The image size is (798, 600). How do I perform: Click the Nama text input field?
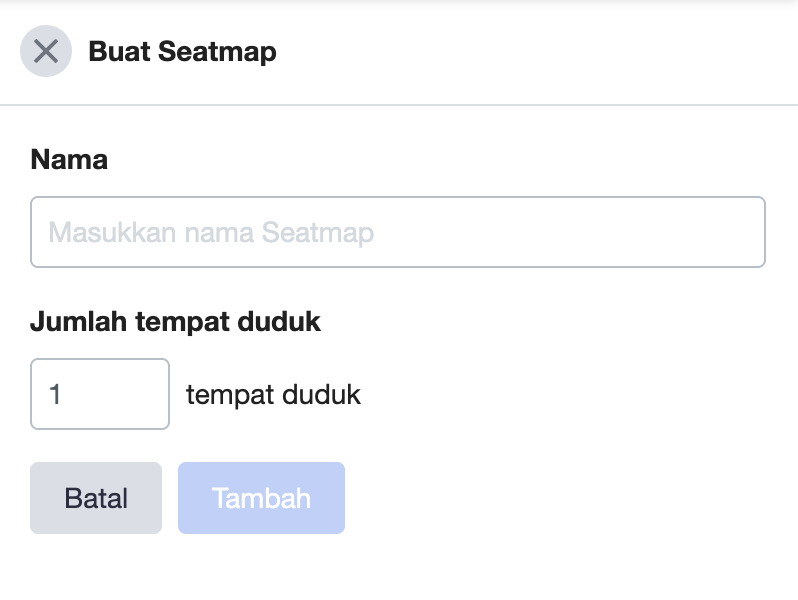[398, 232]
